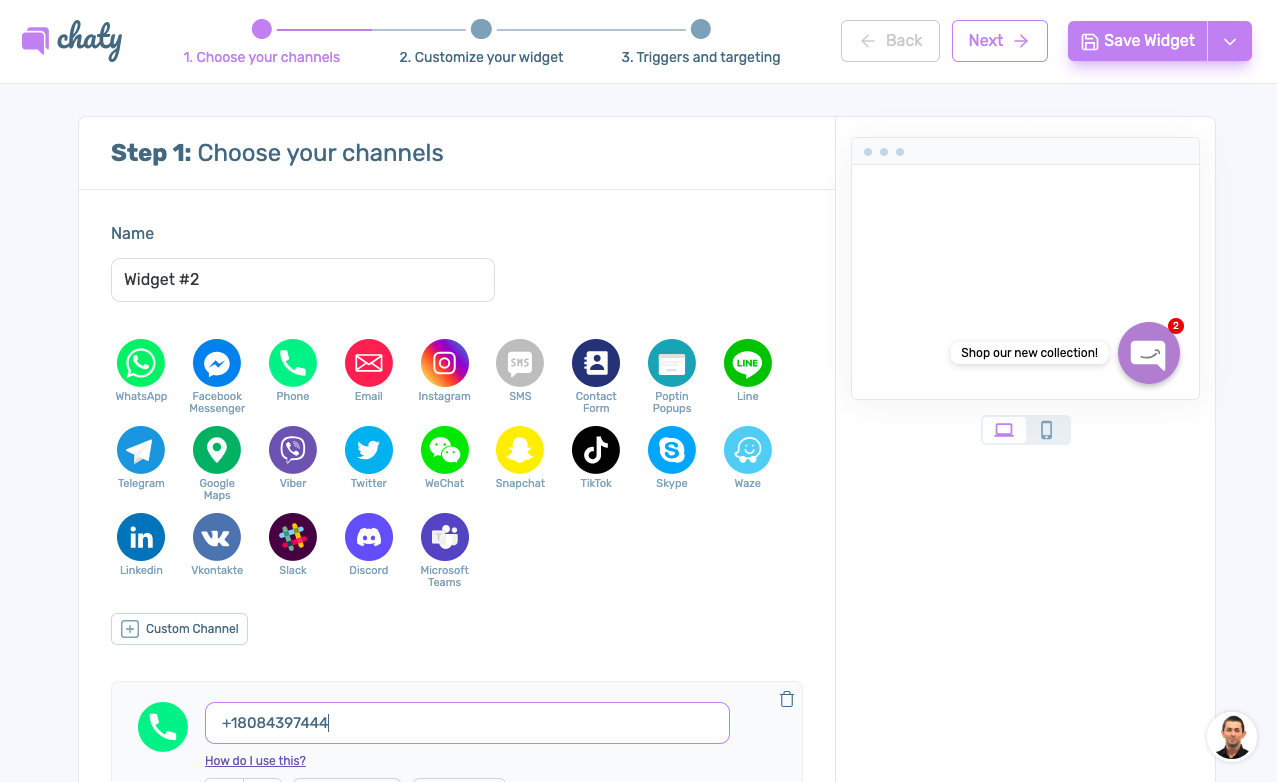Add the Vkontakte channel
Screen dimensions: 1277x782
pyautogui.click(x=217, y=537)
